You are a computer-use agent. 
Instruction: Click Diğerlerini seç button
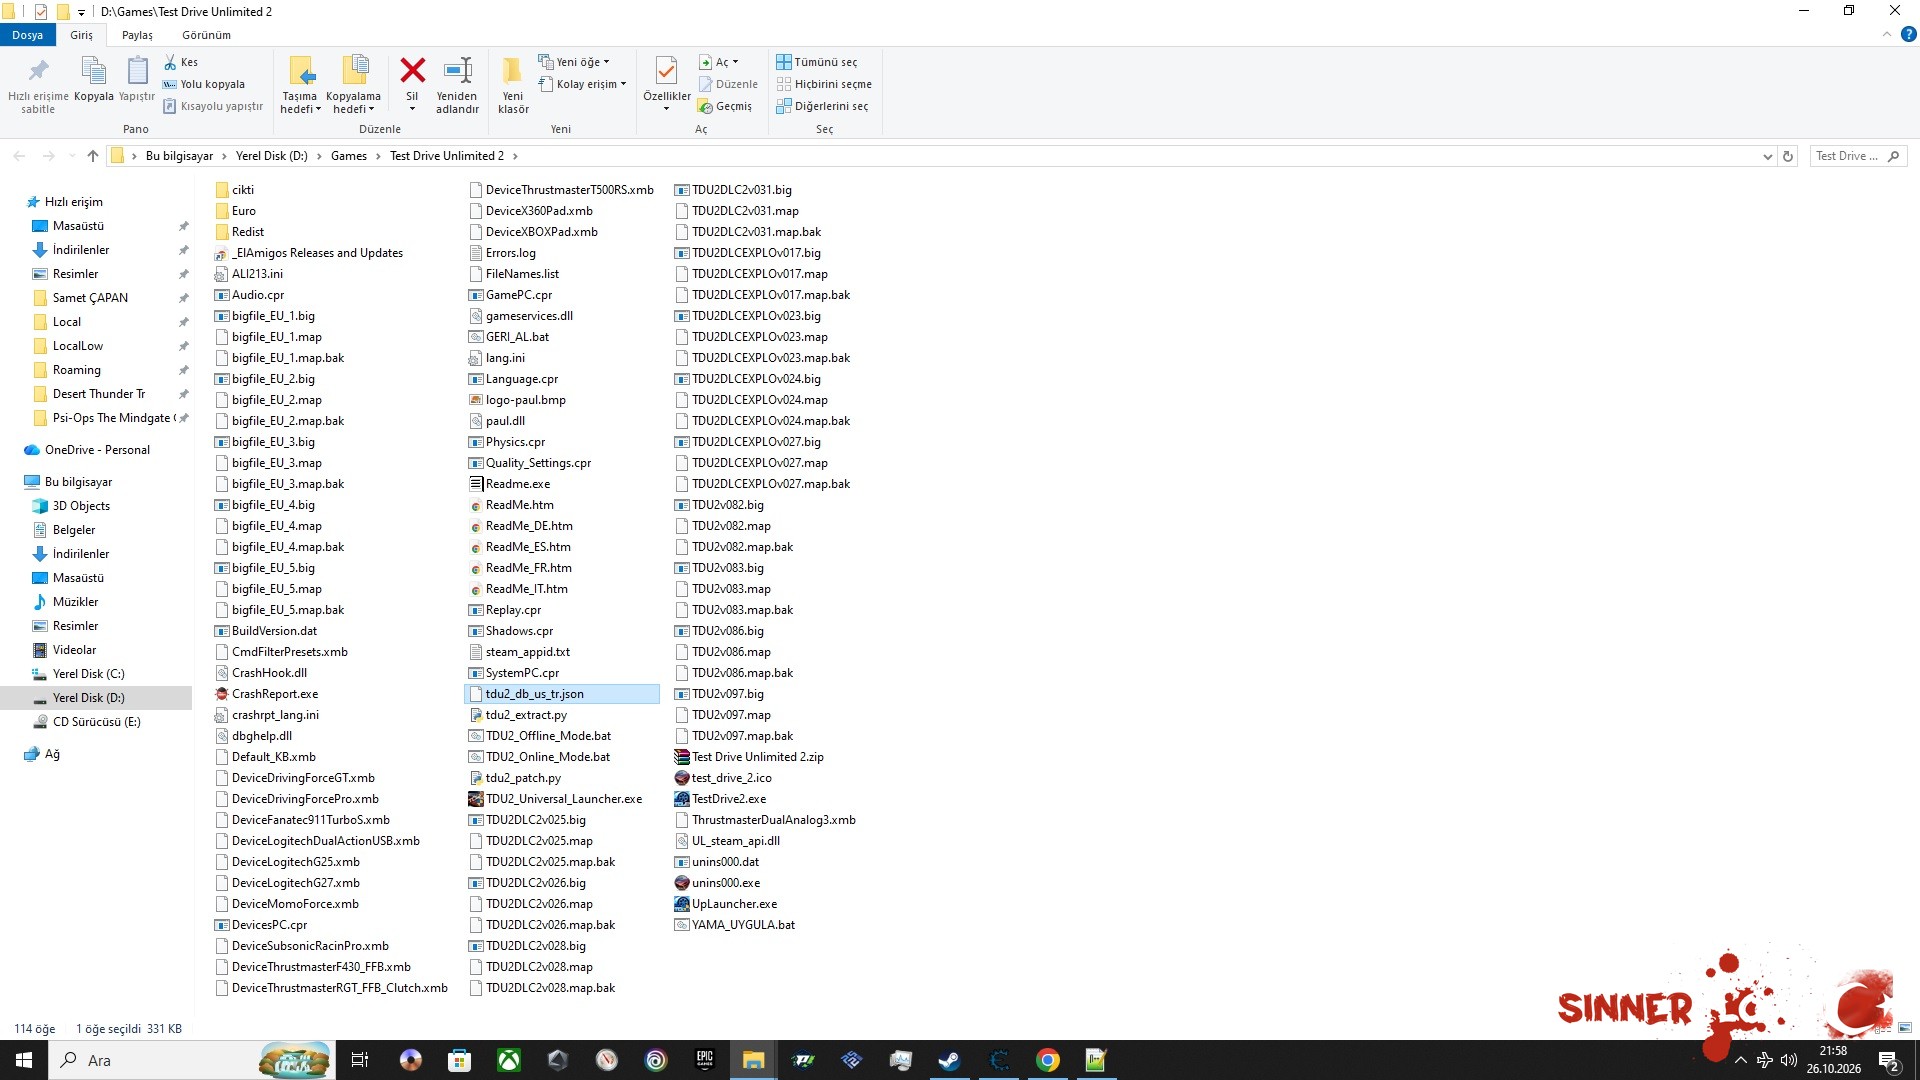point(822,106)
